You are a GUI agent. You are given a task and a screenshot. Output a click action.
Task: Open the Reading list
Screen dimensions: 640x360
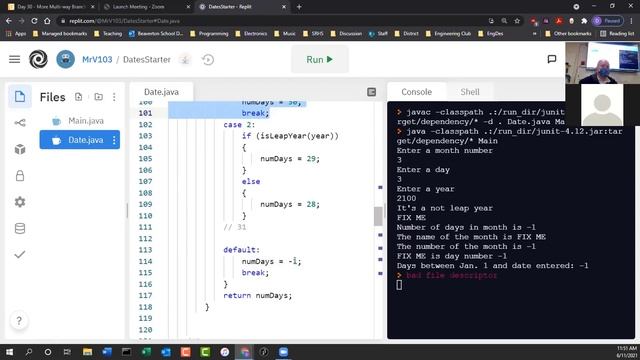617,33
